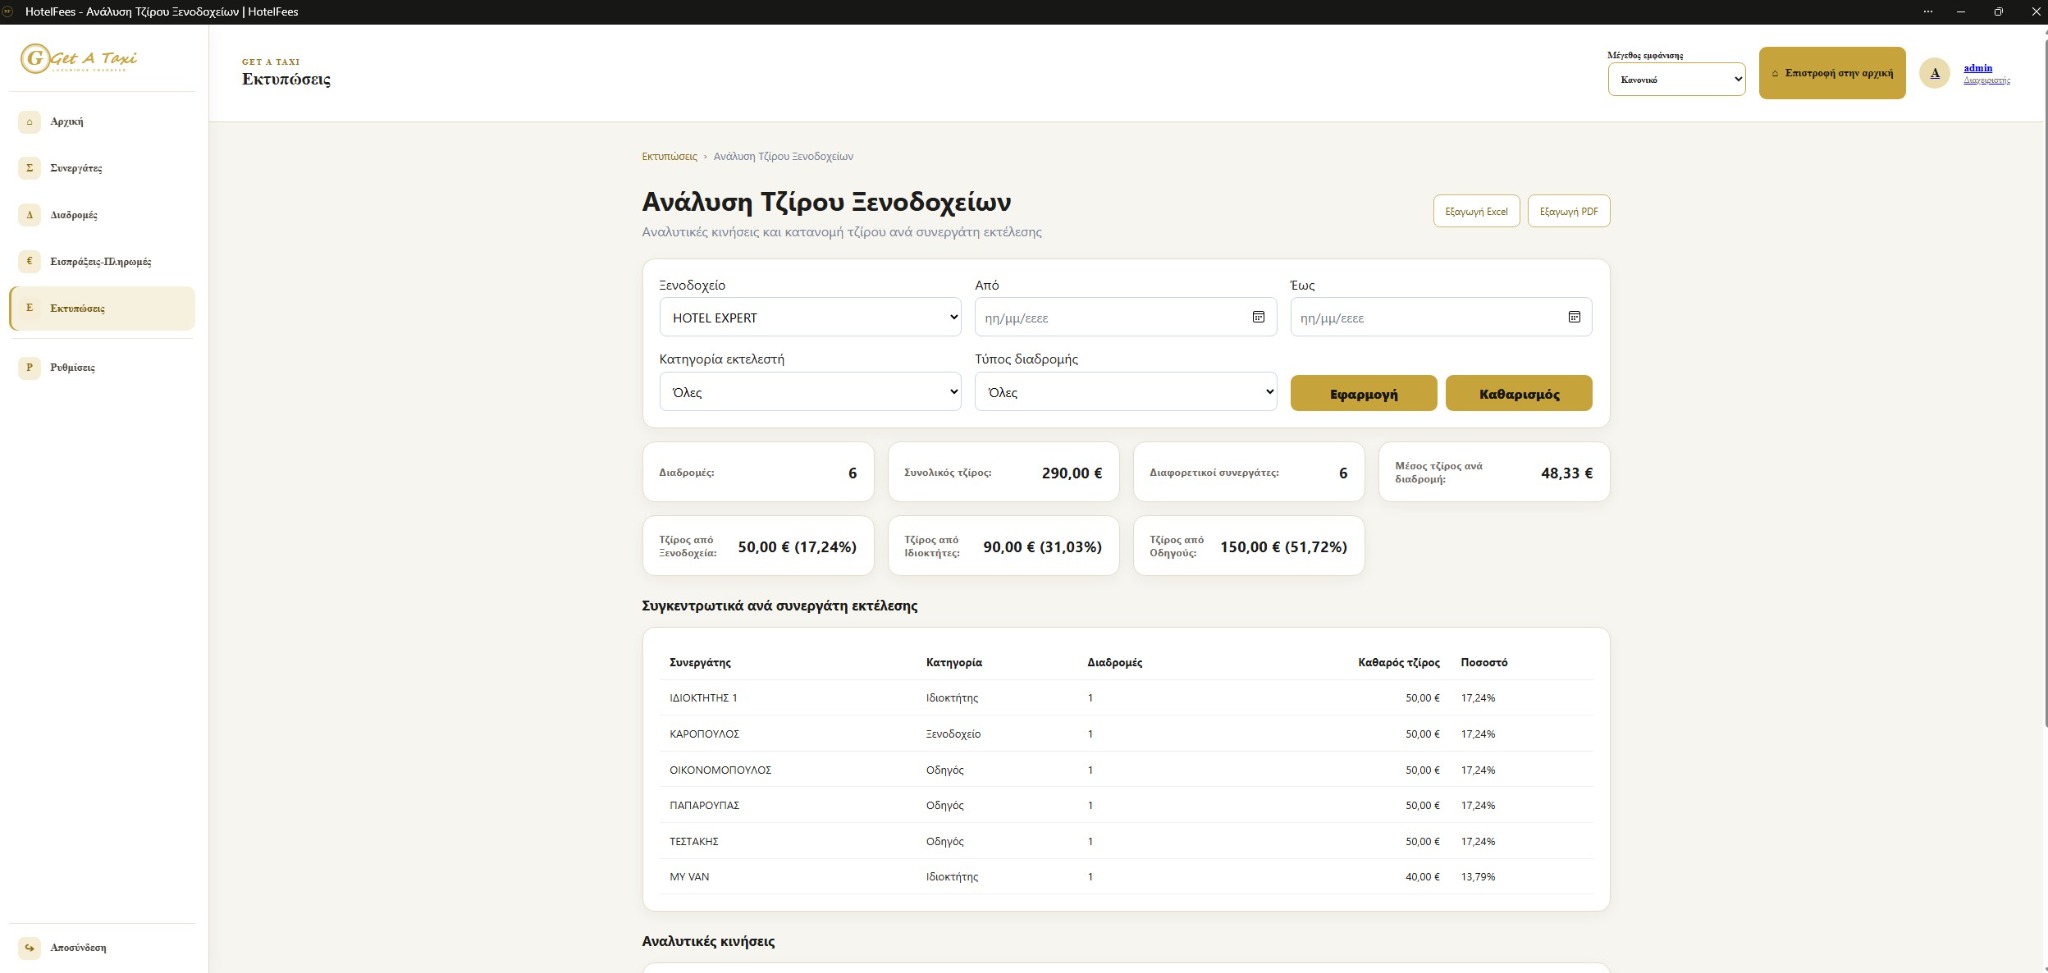The height and width of the screenshot is (973, 2048).
Task: Select the Εκτυπώσεις menu item in sidebar
Action: [x=102, y=308]
